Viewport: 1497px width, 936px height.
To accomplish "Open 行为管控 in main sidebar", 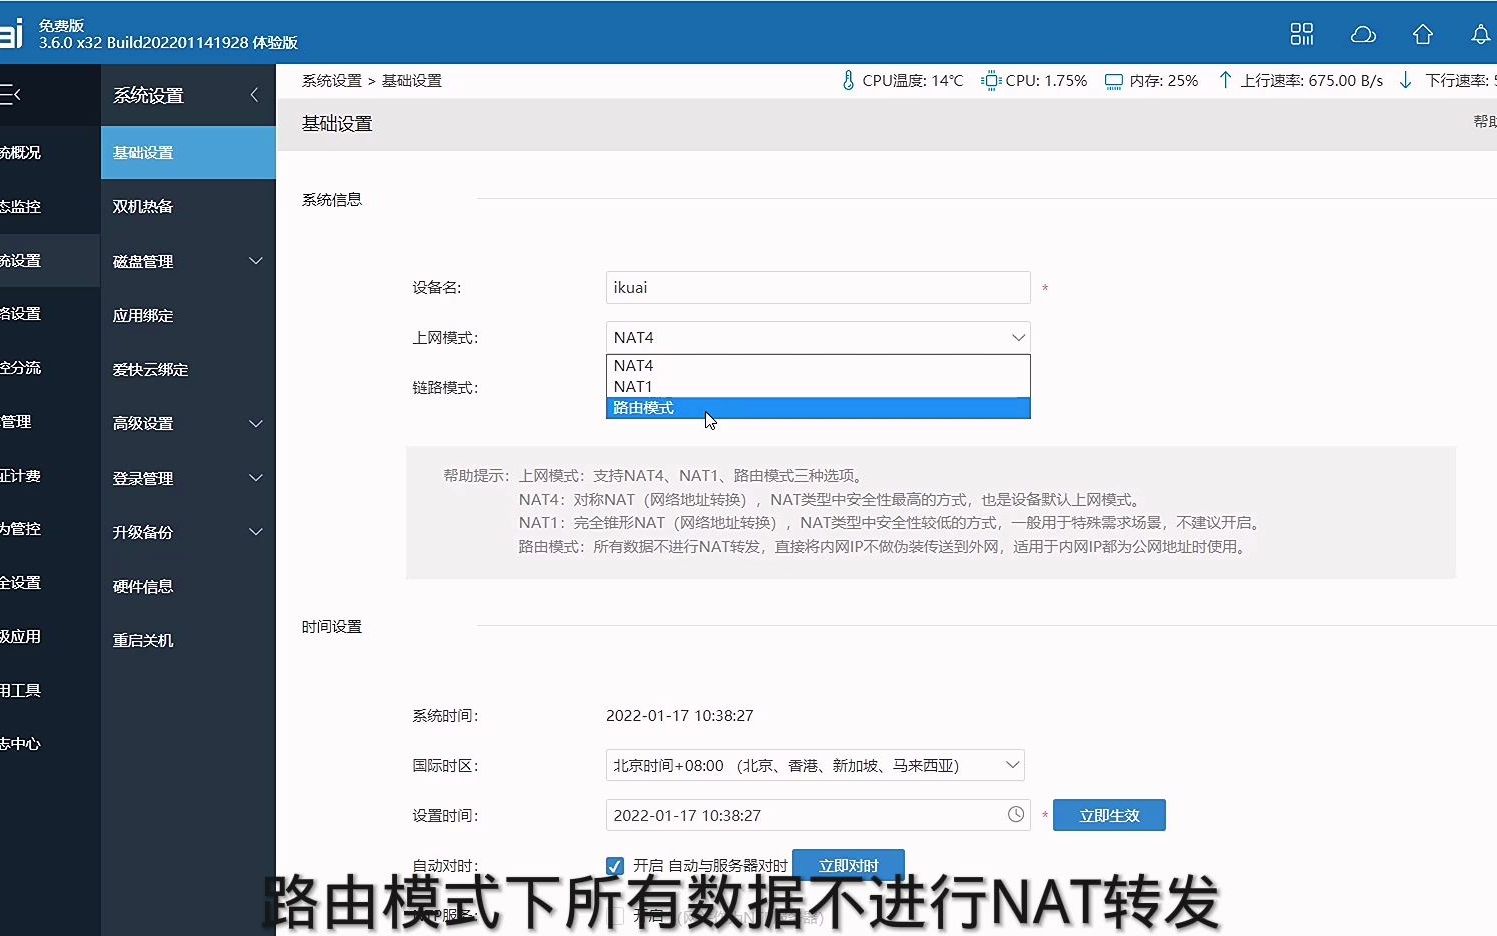I will click(50, 528).
